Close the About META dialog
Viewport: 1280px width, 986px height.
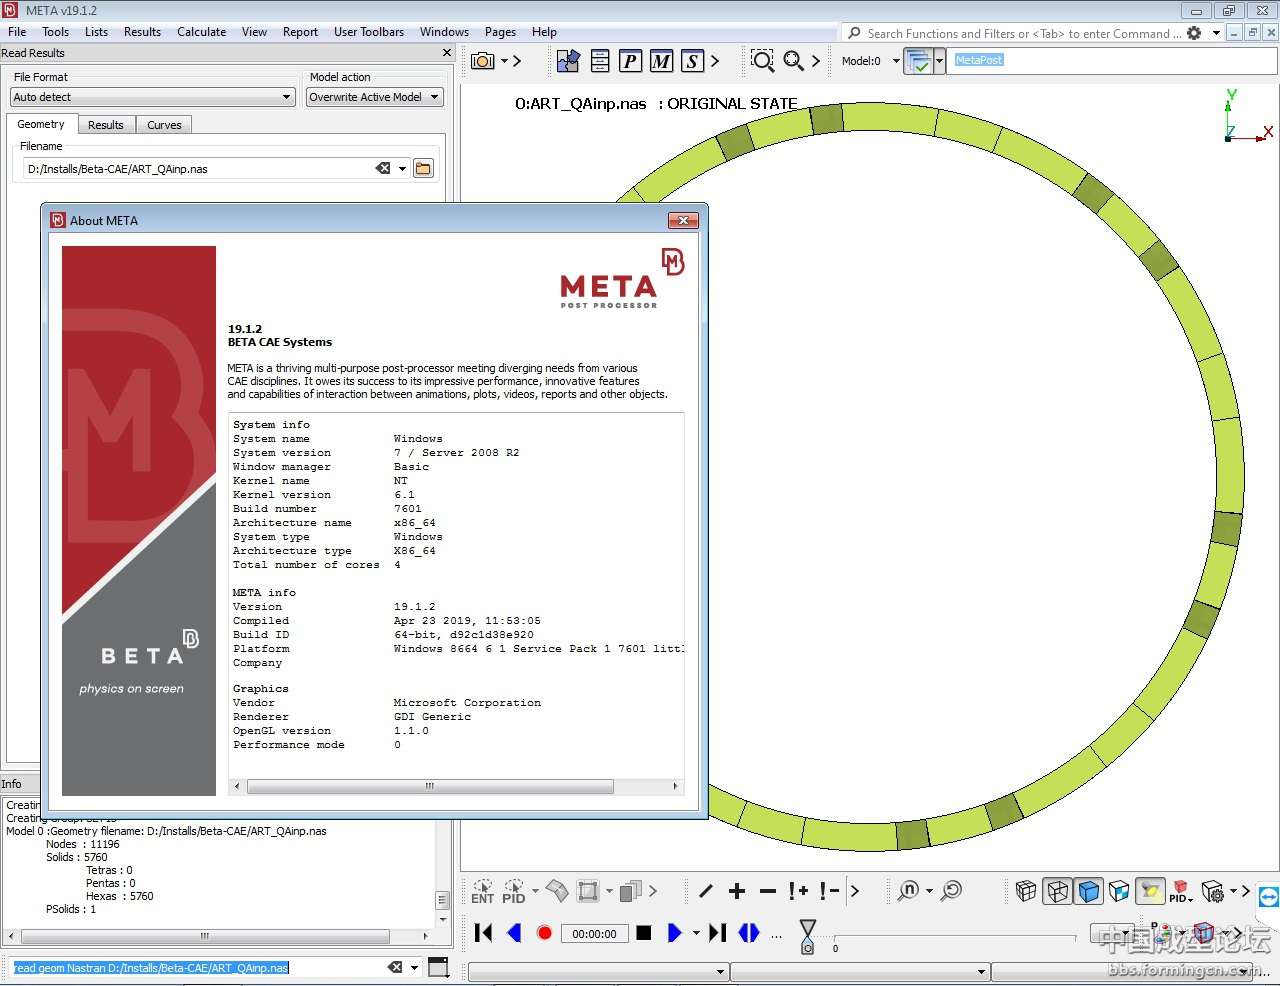pyautogui.click(x=683, y=220)
